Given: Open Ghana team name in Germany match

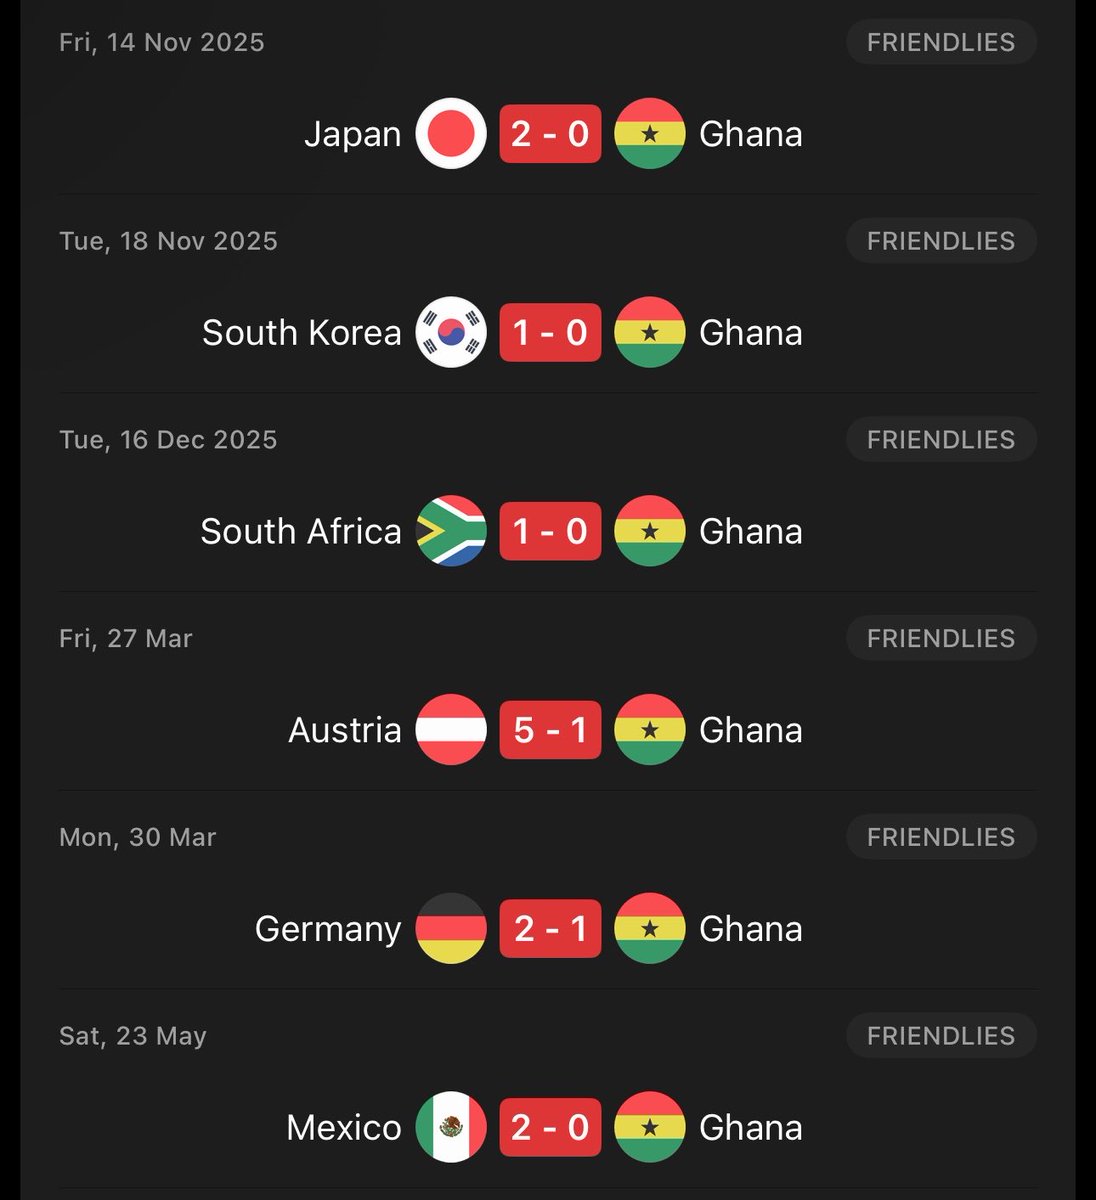Looking at the screenshot, I should pyautogui.click(x=751, y=928).
